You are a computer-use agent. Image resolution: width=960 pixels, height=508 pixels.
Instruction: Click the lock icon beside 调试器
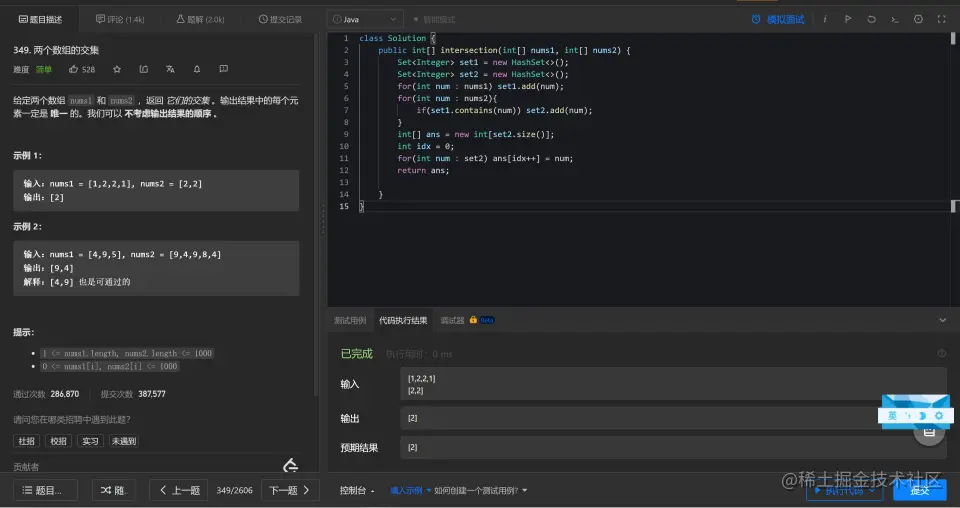(x=473, y=320)
